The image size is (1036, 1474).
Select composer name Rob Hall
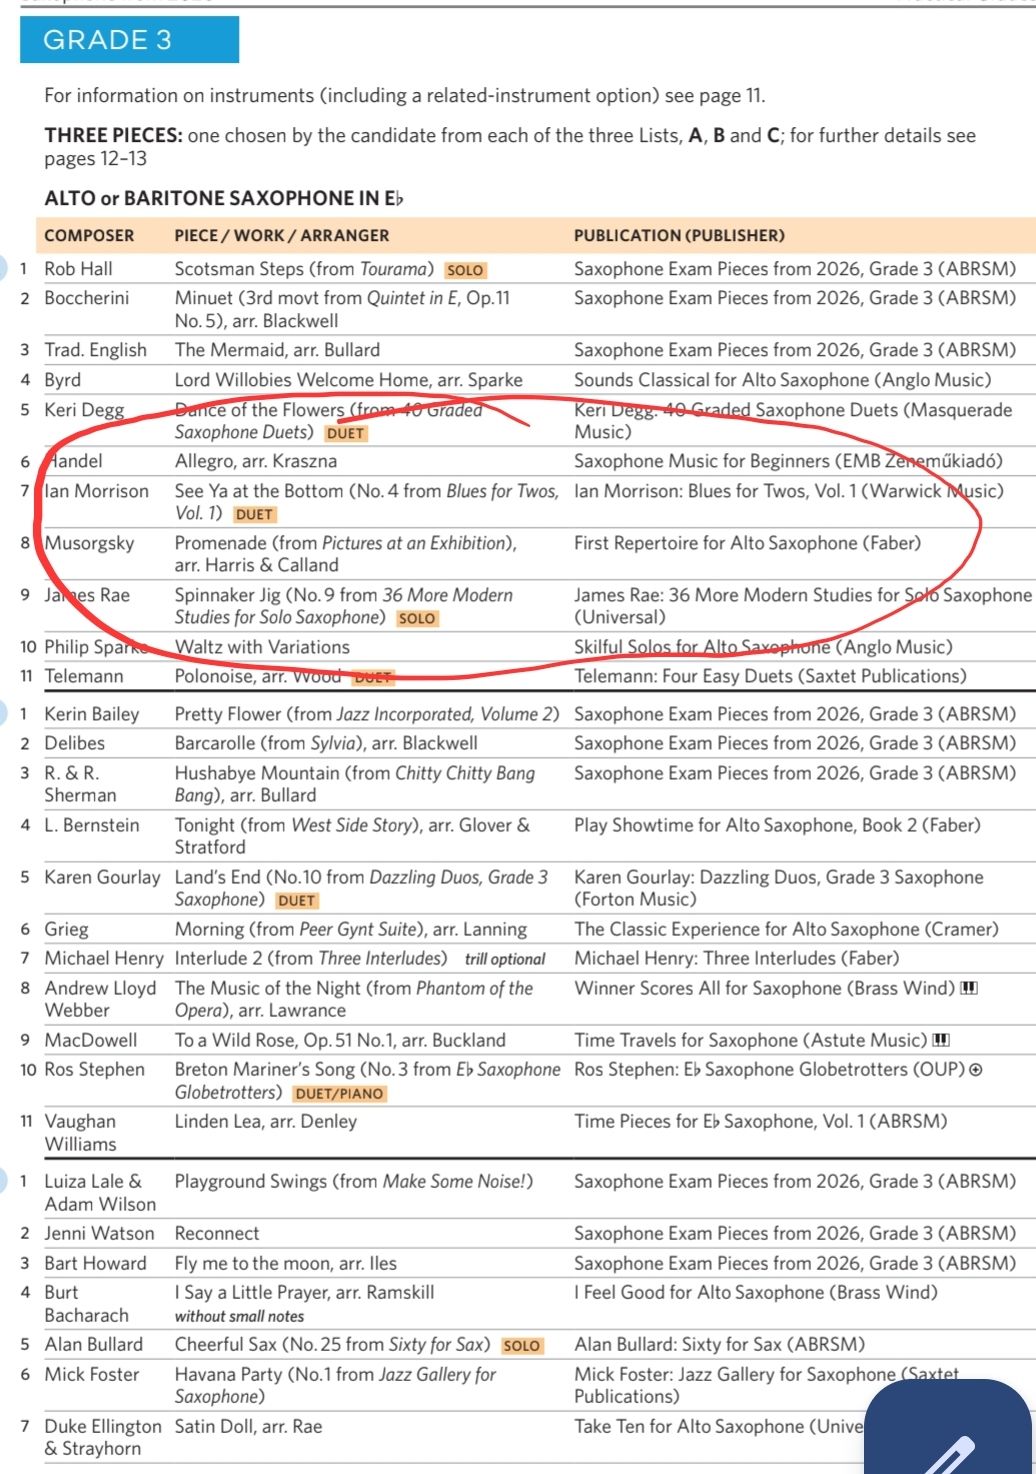click(x=79, y=269)
